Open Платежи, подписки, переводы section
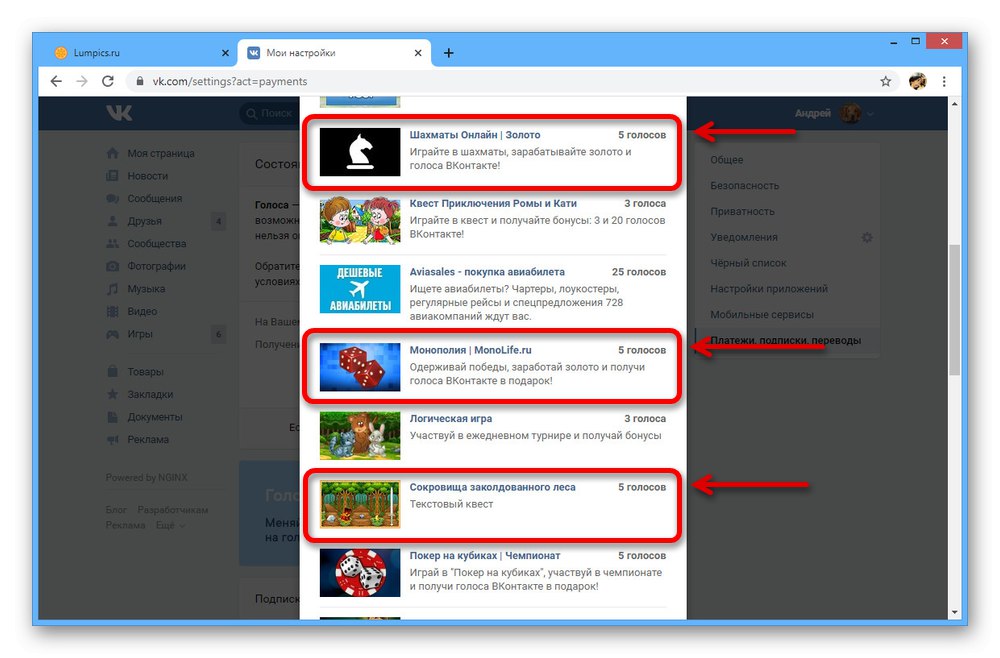 786,340
